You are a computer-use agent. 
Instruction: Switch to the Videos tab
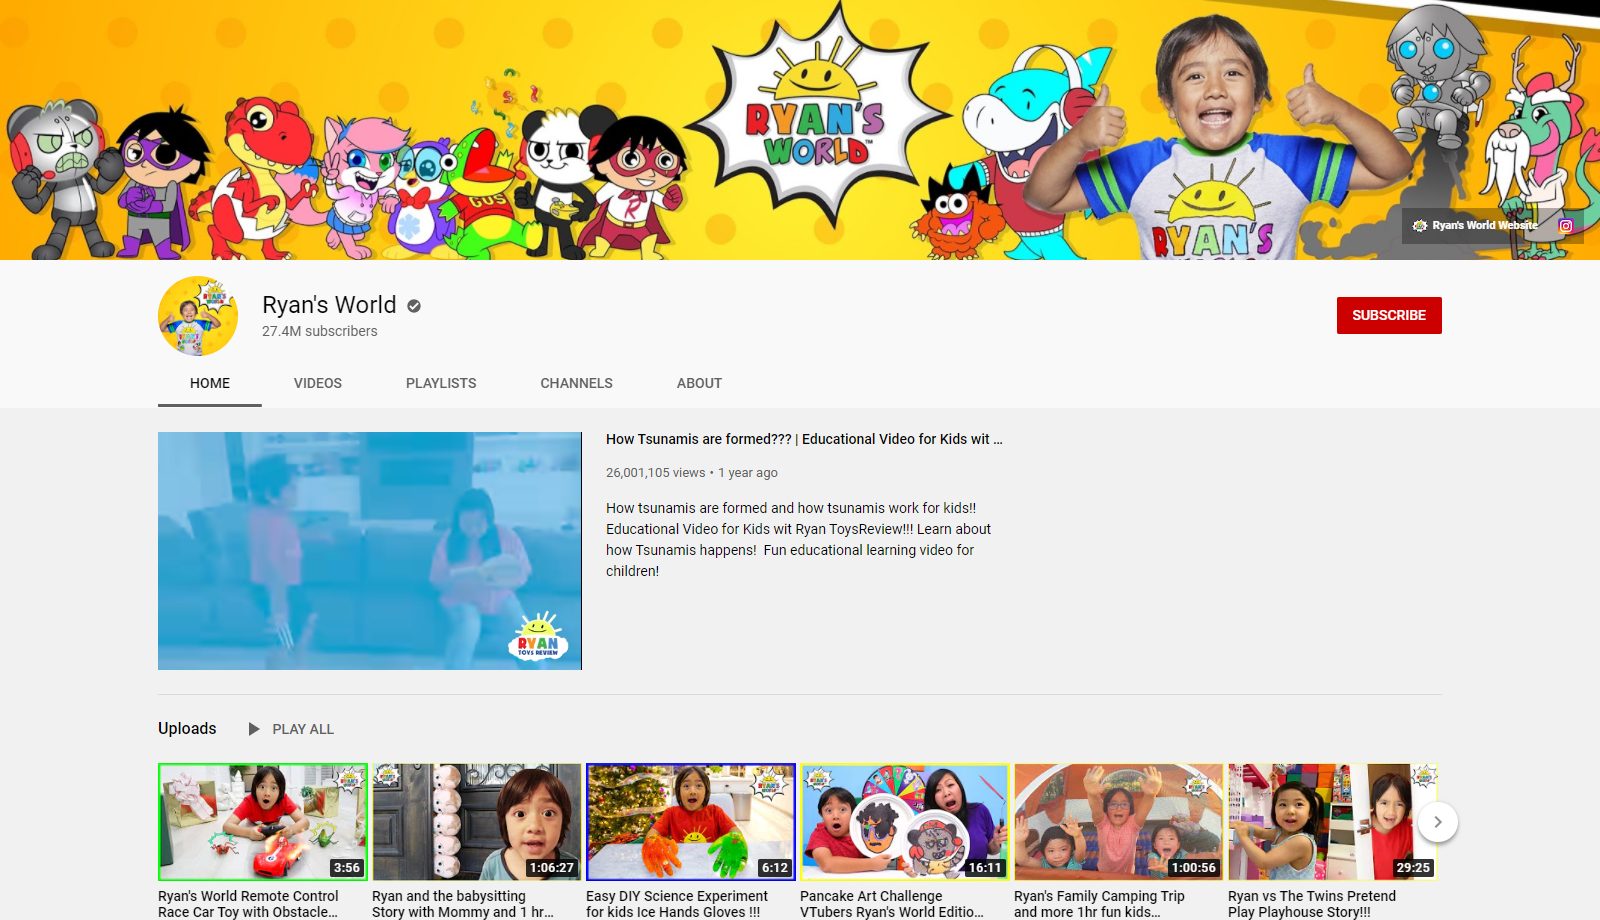(318, 383)
